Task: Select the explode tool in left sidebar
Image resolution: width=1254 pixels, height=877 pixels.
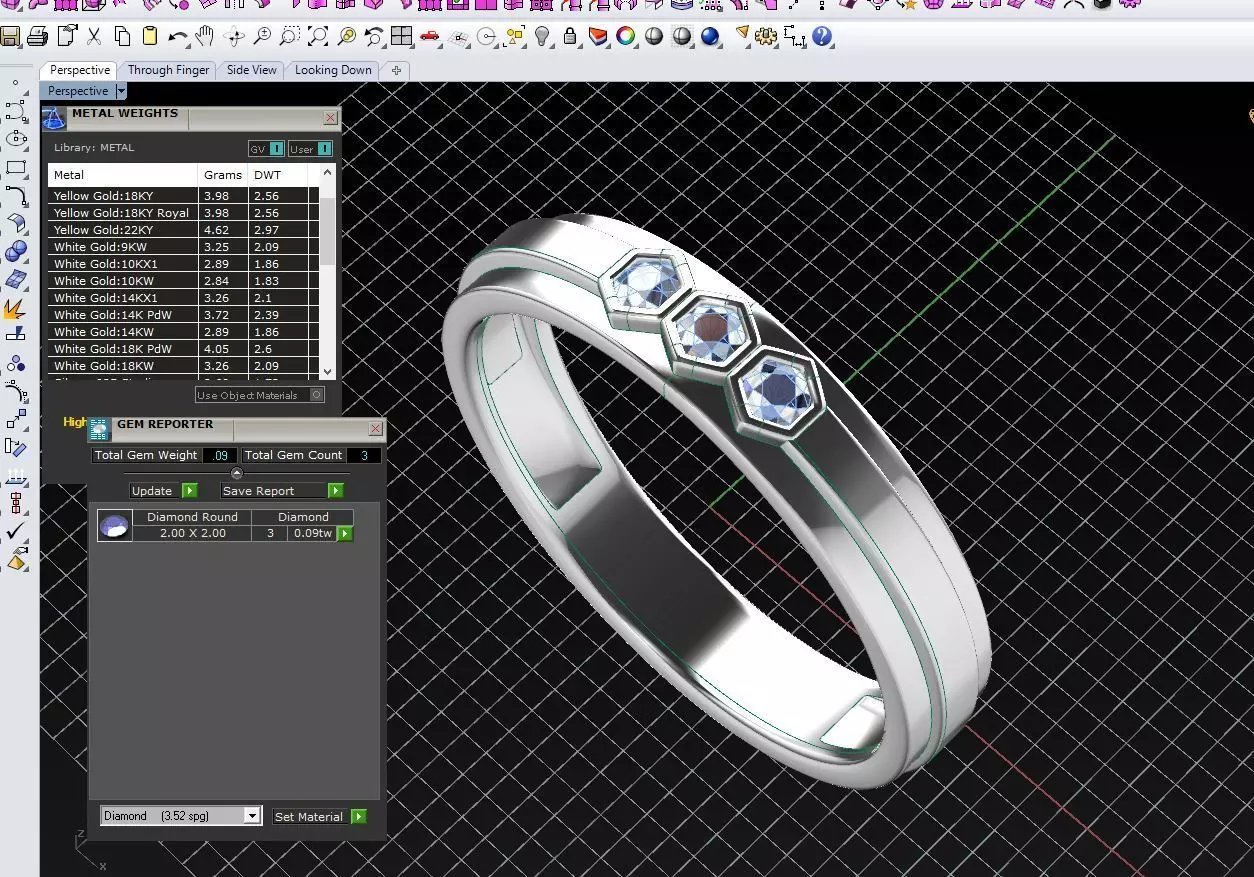Action: [x=16, y=308]
